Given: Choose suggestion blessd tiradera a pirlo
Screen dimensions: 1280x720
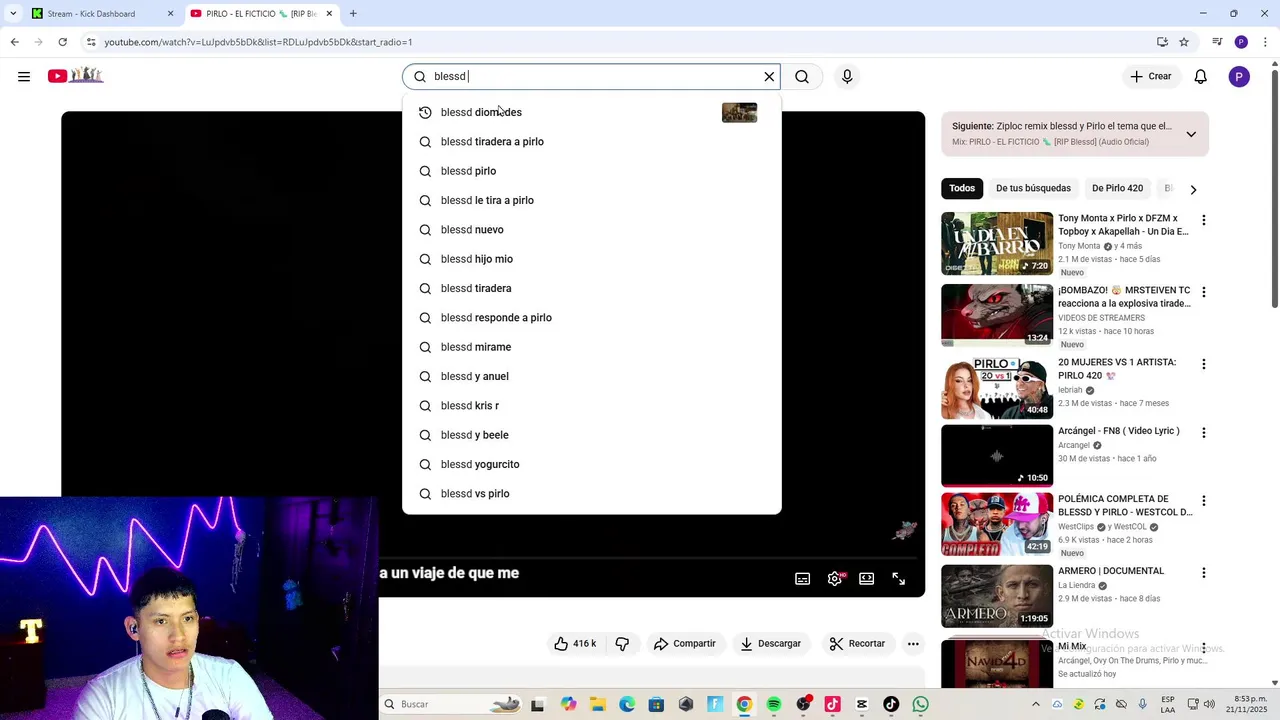Looking at the screenshot, I should [x=591, y=141].
